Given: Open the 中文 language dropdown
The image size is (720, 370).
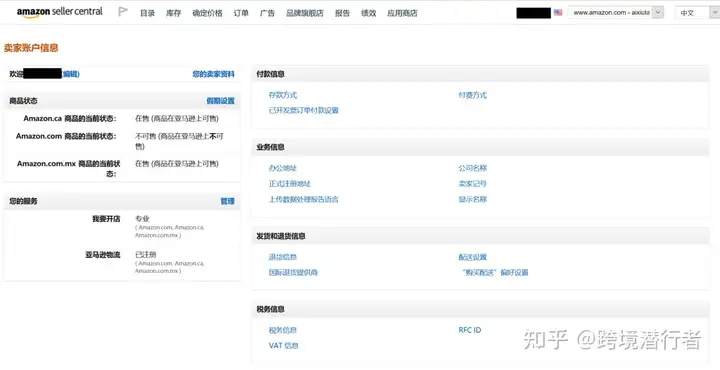Looking at the screenshot, I should [x=697, y=12].
